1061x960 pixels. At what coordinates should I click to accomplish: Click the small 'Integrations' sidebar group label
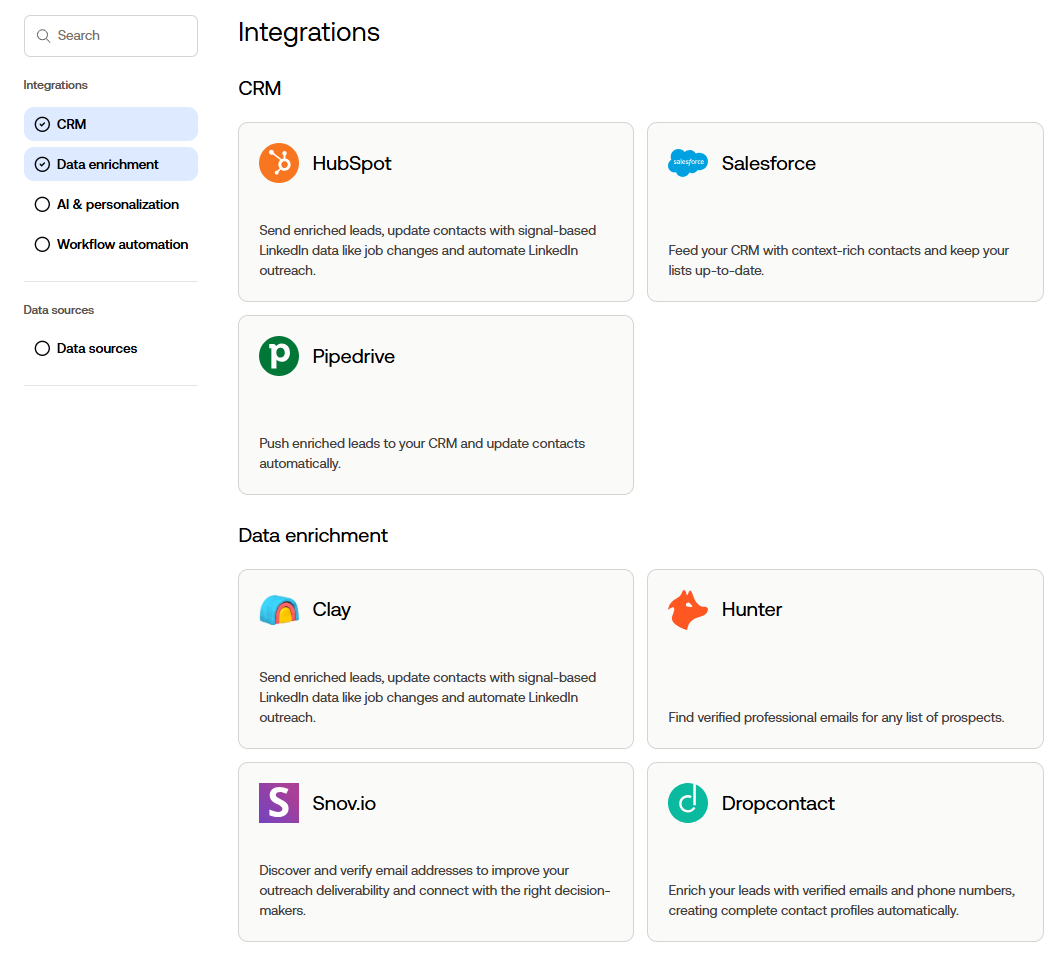coord(55,85)
